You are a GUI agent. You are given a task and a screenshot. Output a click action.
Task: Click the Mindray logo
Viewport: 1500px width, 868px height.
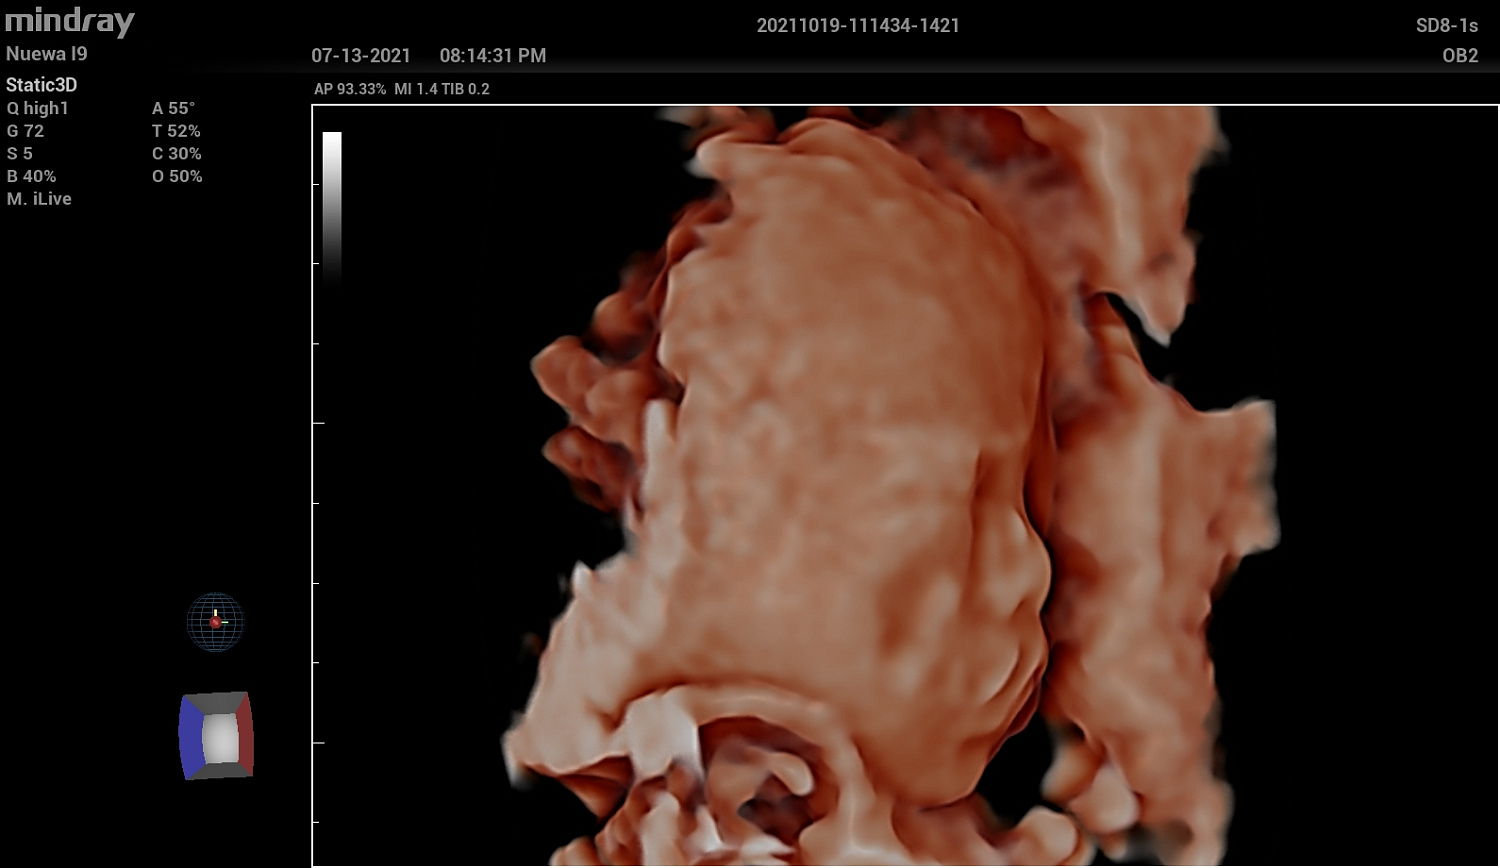[69, 21]
